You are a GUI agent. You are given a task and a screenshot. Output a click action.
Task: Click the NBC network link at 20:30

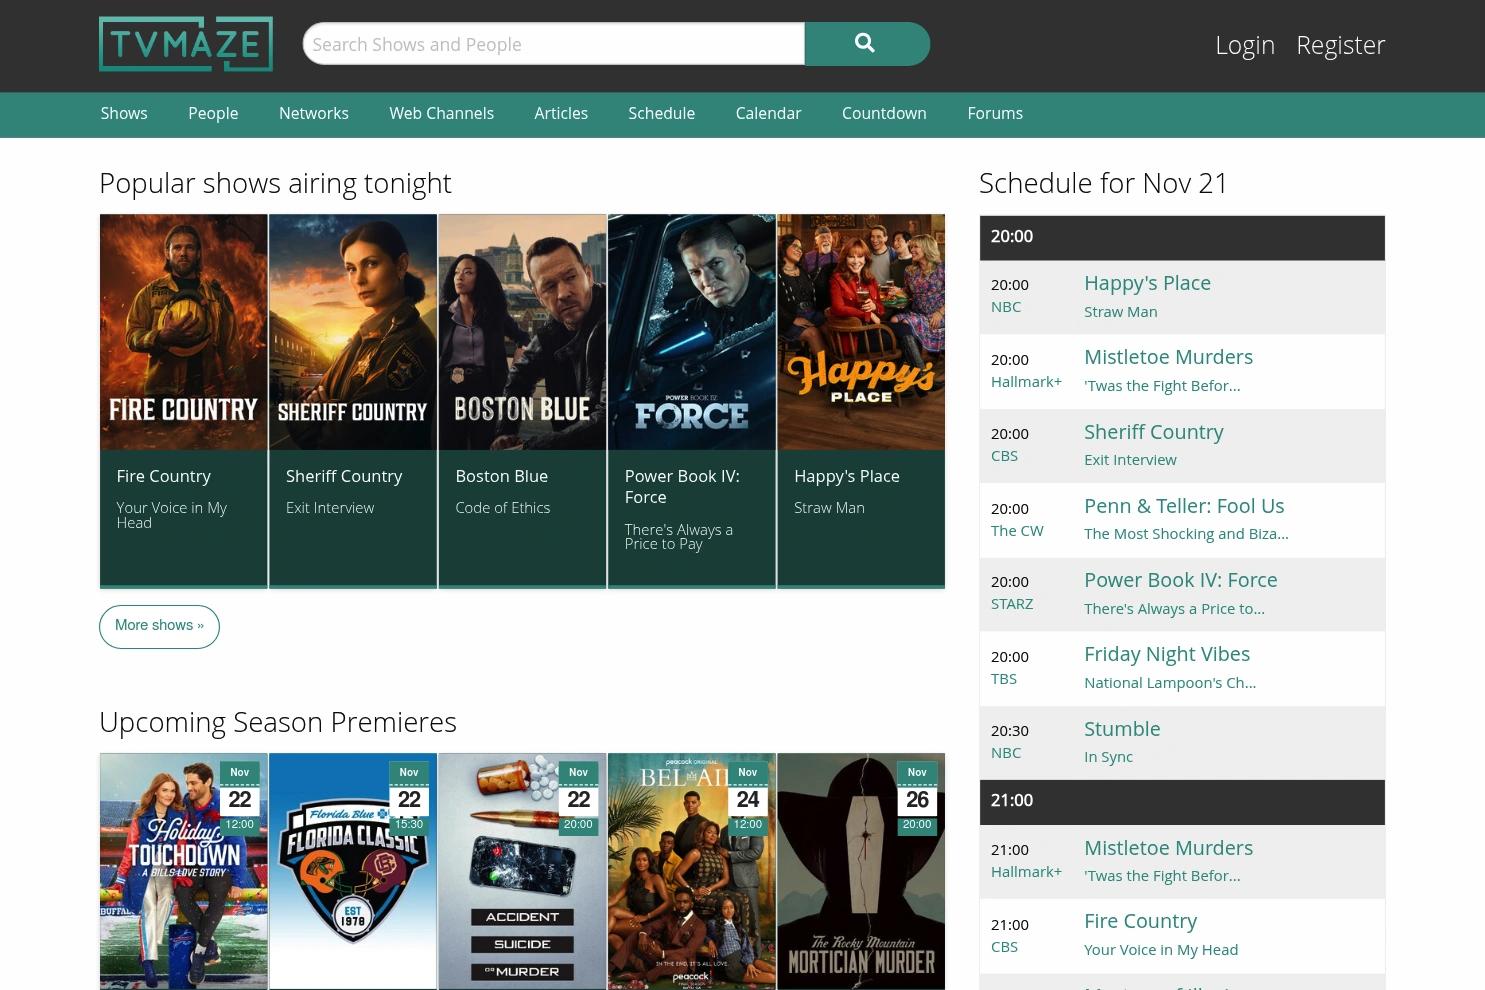pyautogui.click(x=1006, y=753)
